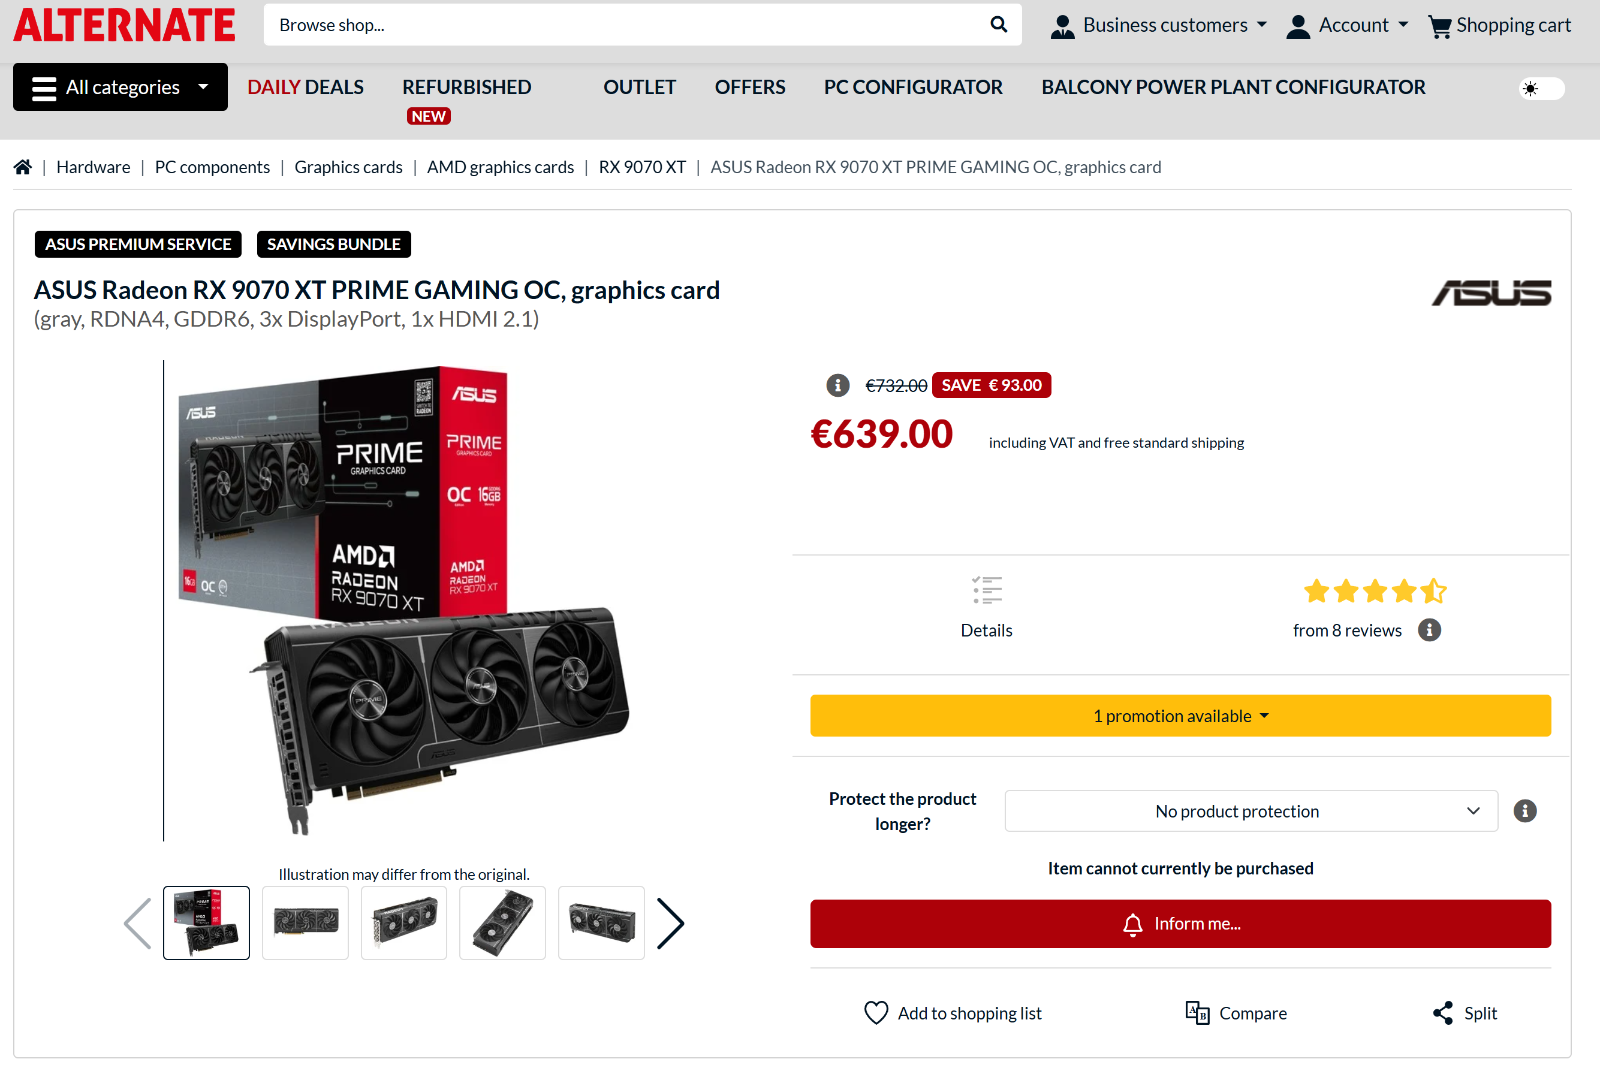Add item to shopping list heart icon
The image size is (1600, 1071).
[876, 1013]
